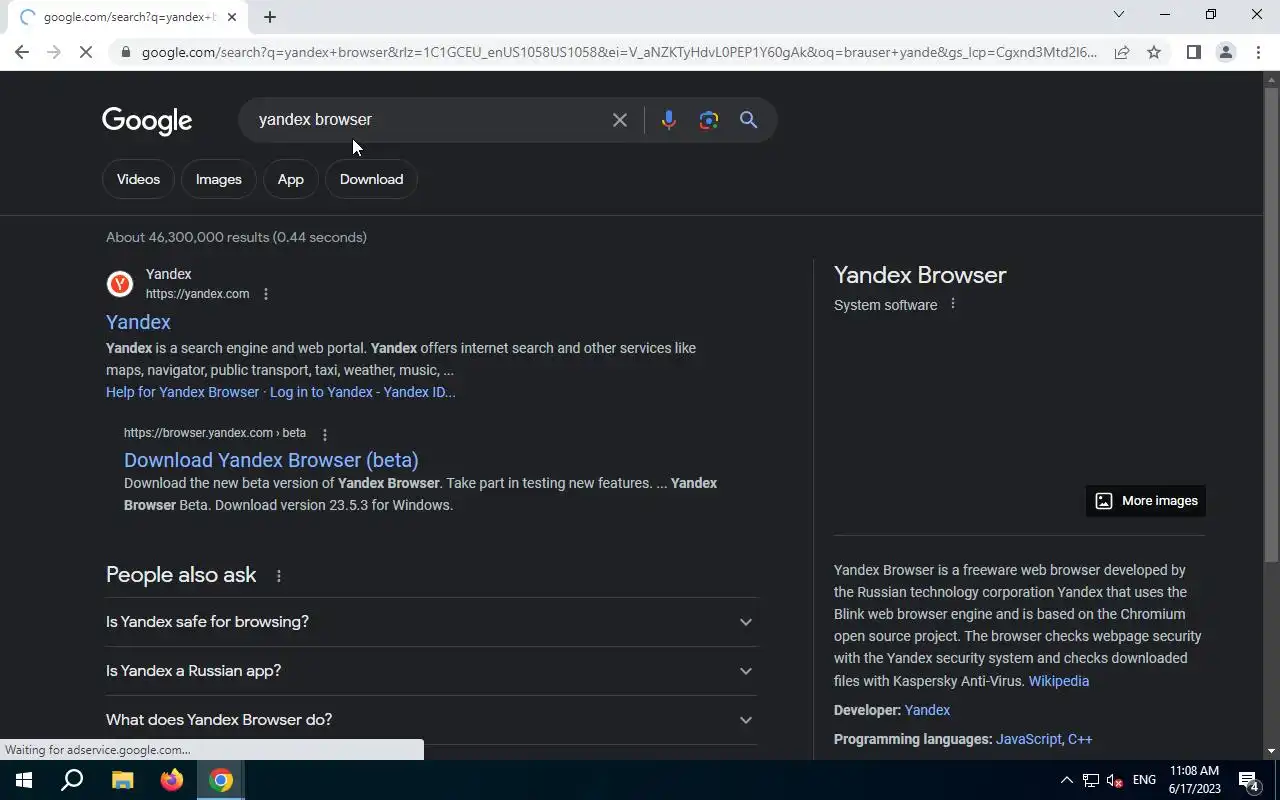Open the C++ programming language link

(1080, 739)
